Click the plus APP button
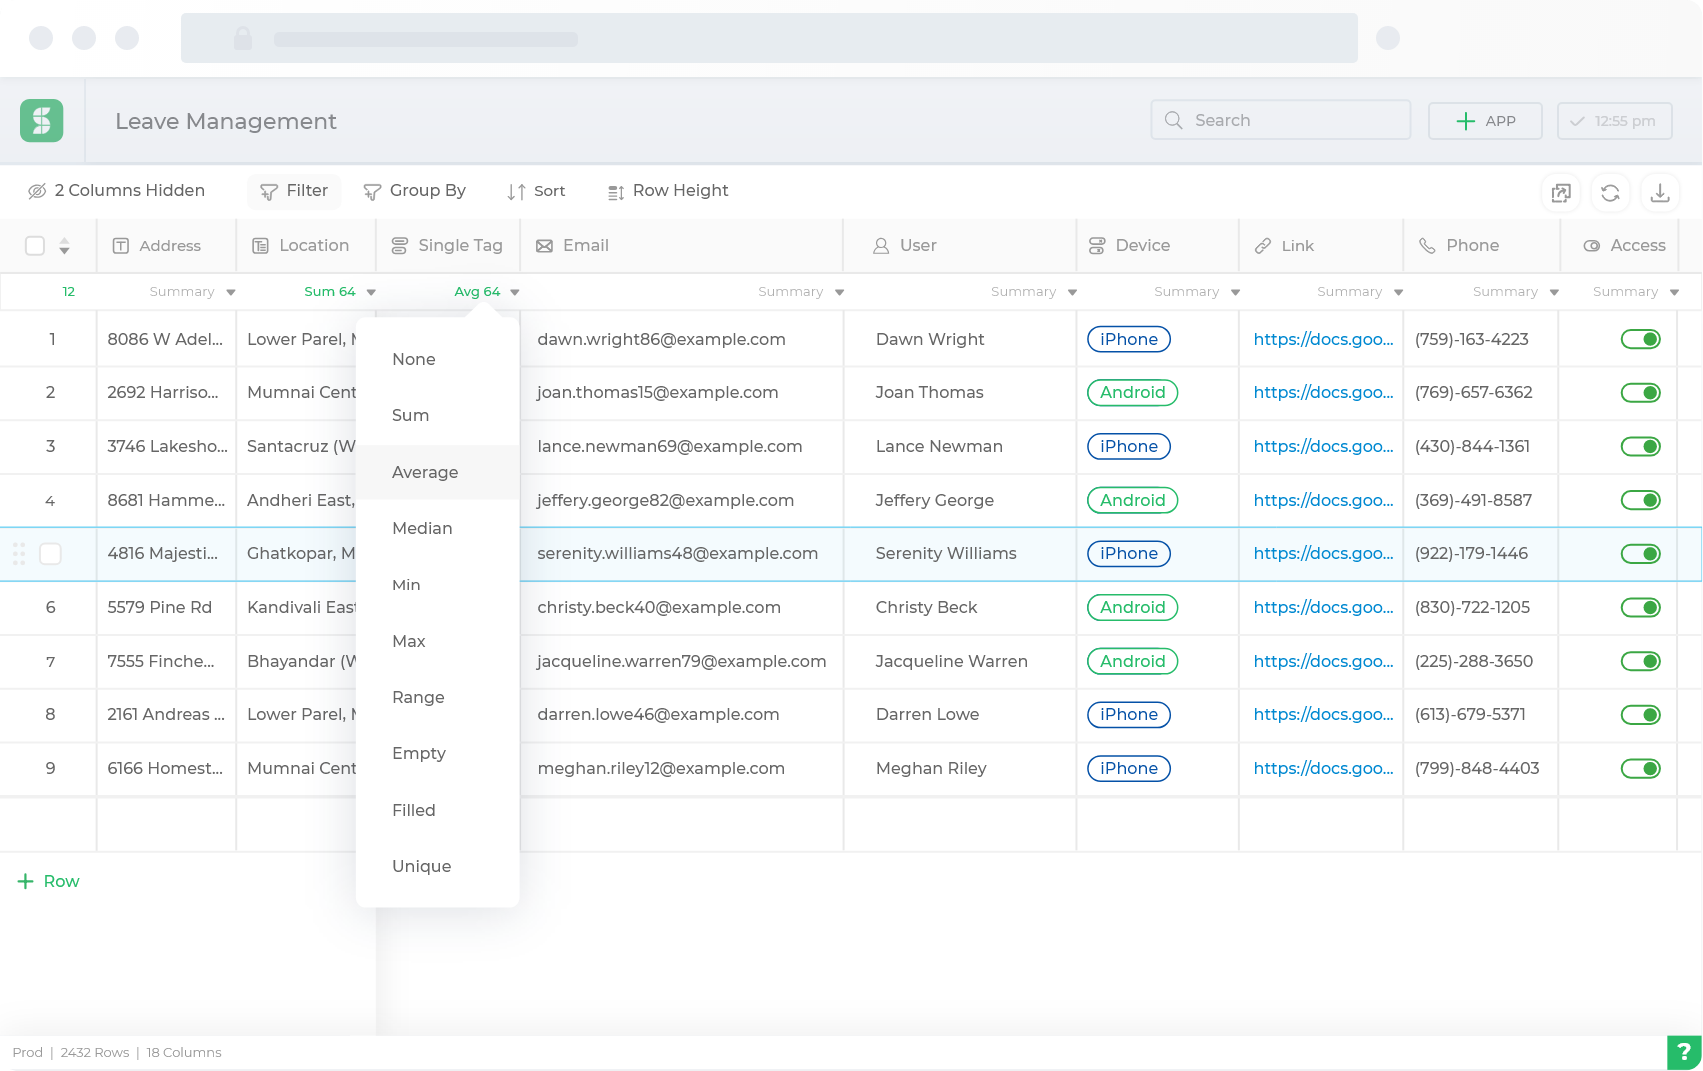The width and height of the screenshot is (1703, 1071). click(1485, 121)
